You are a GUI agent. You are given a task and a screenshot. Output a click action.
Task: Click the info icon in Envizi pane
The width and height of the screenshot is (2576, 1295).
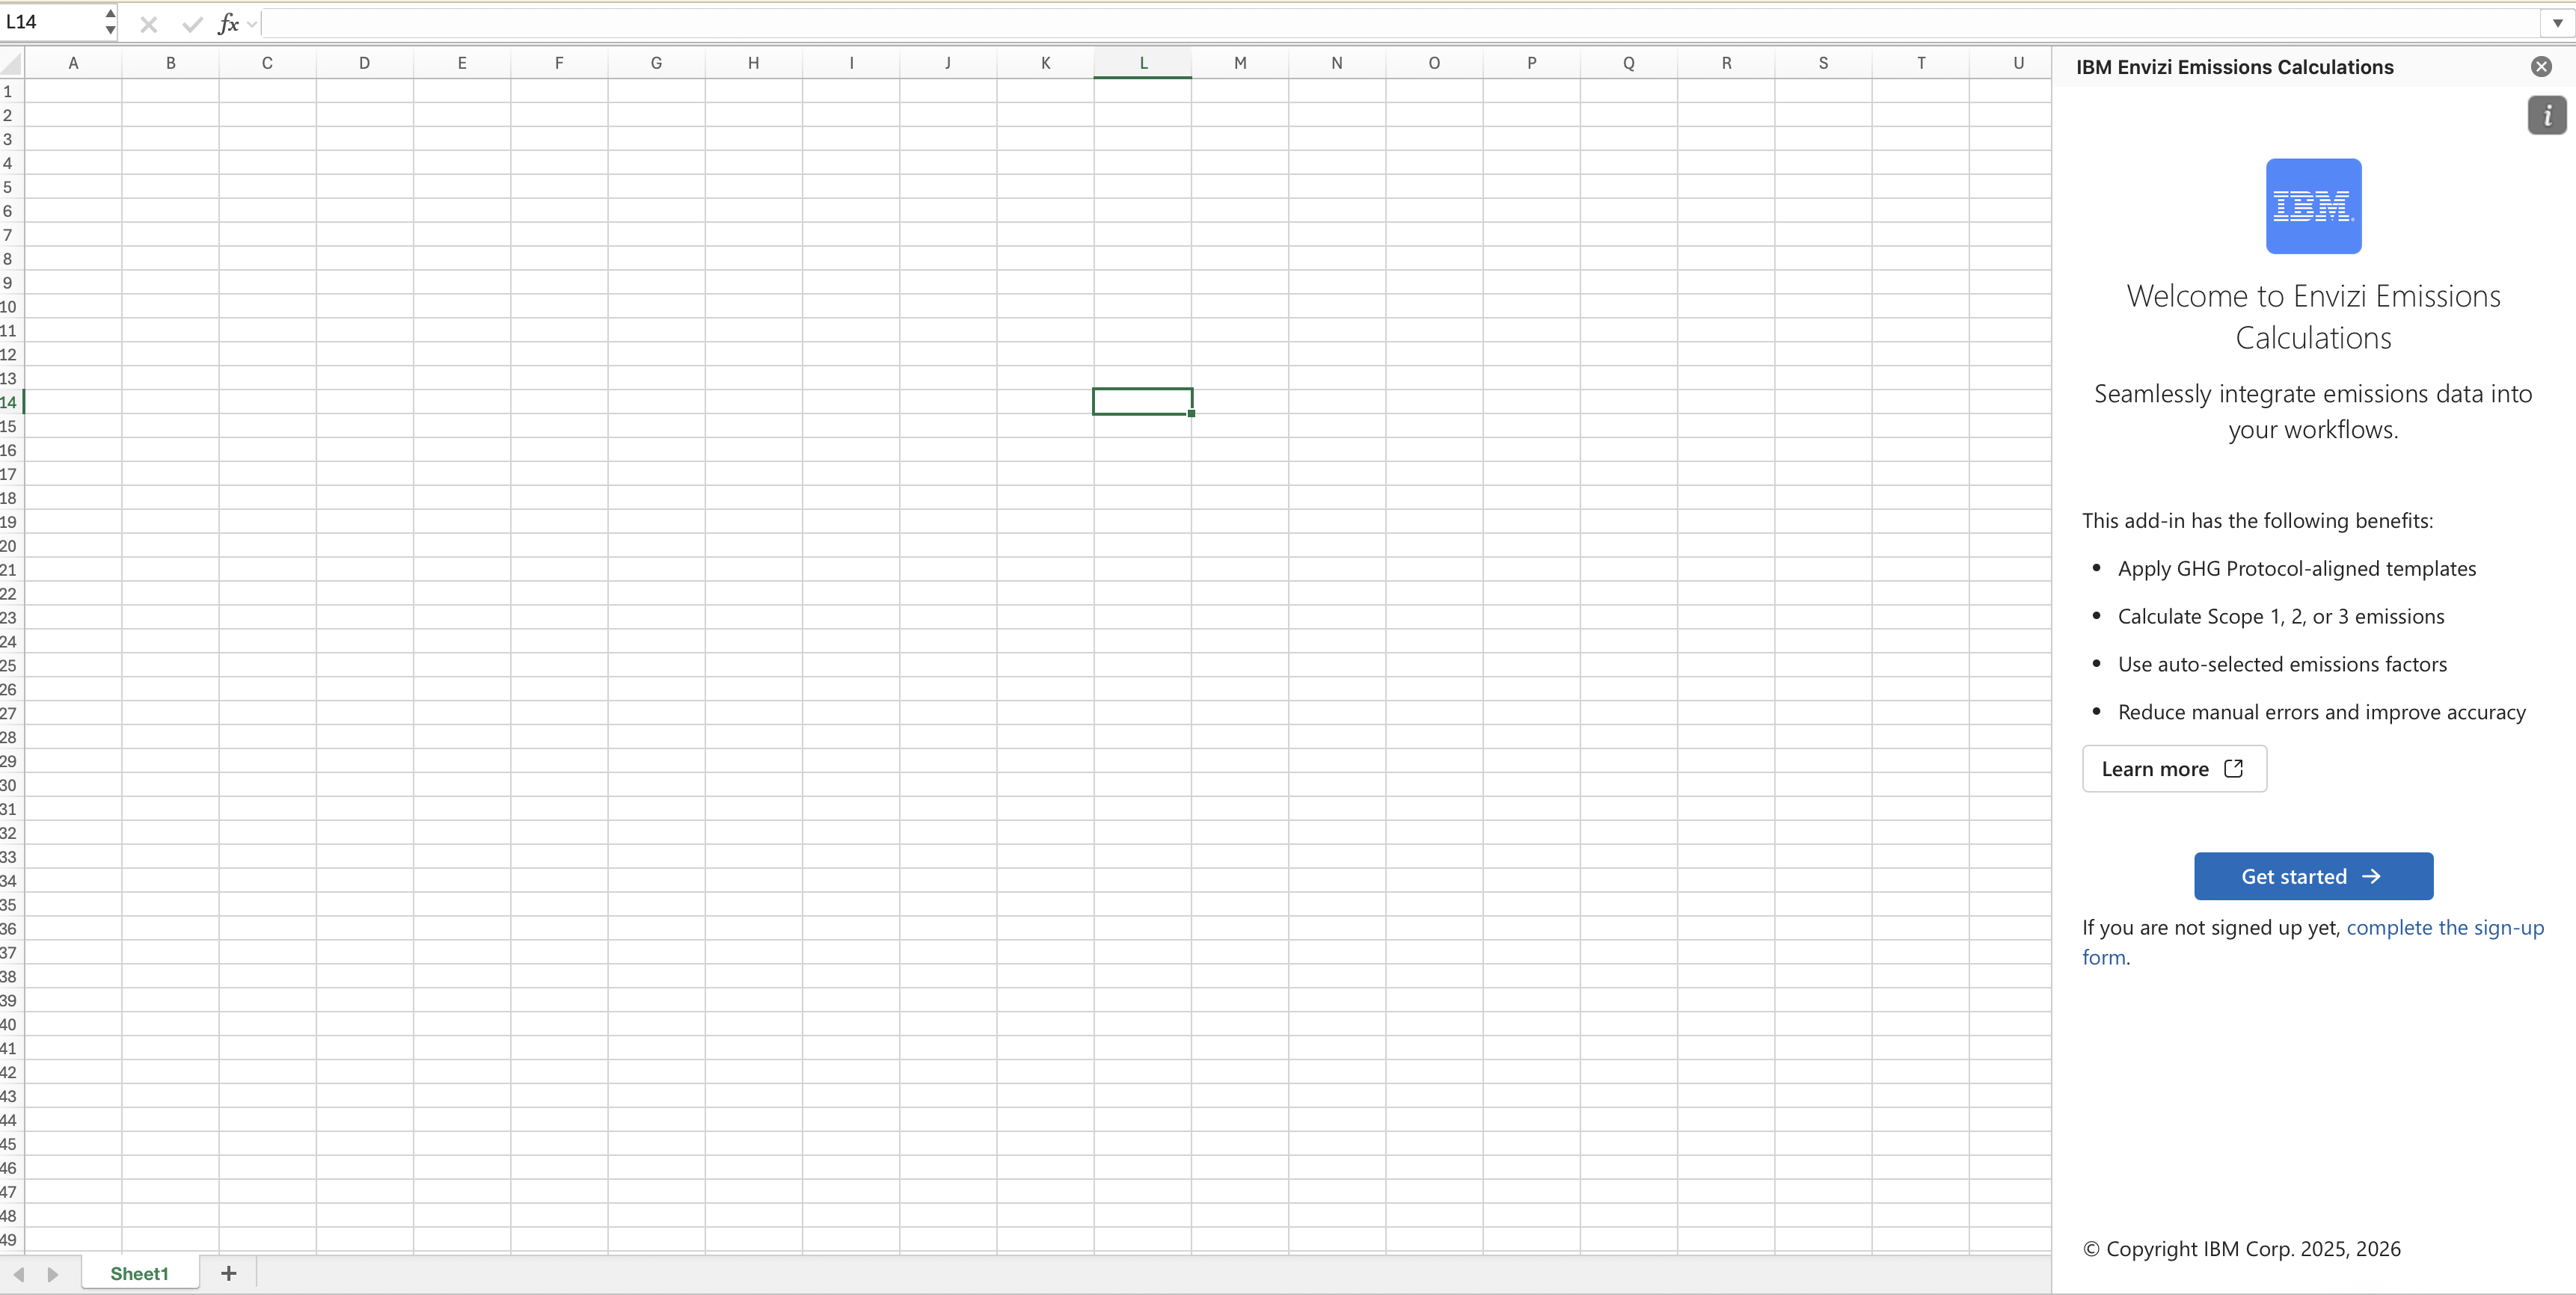click(x=2547, y=116)
